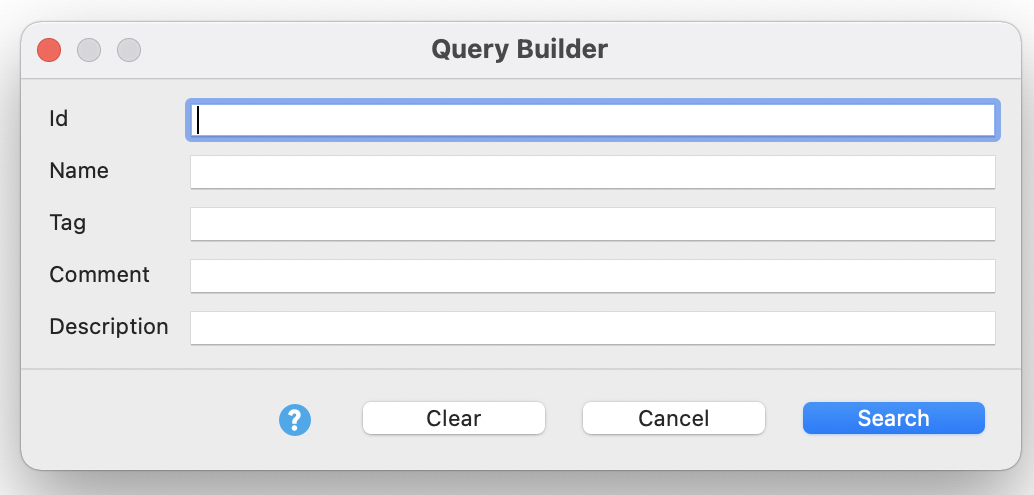Click the blue help question mark icon
Image resolution: width=1034 pixels, height=495 pixels.
pyautogui.click(x=295, y=420)
